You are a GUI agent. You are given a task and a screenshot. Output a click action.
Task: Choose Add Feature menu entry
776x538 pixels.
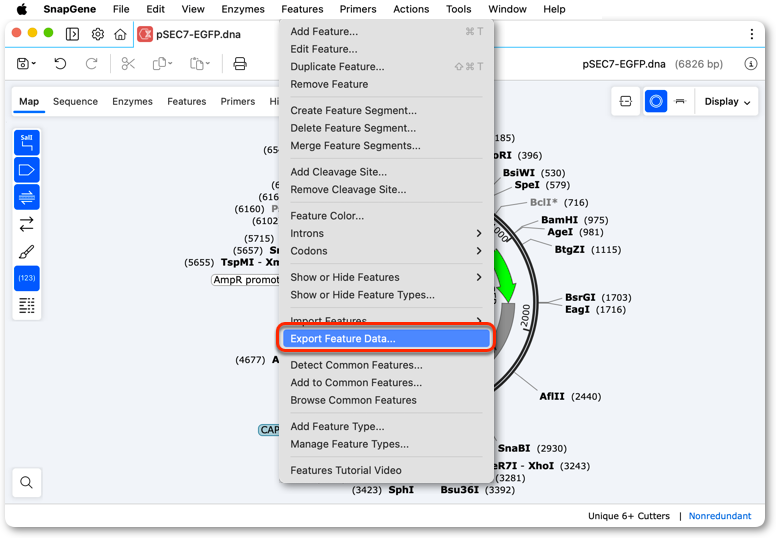point(386,31)
